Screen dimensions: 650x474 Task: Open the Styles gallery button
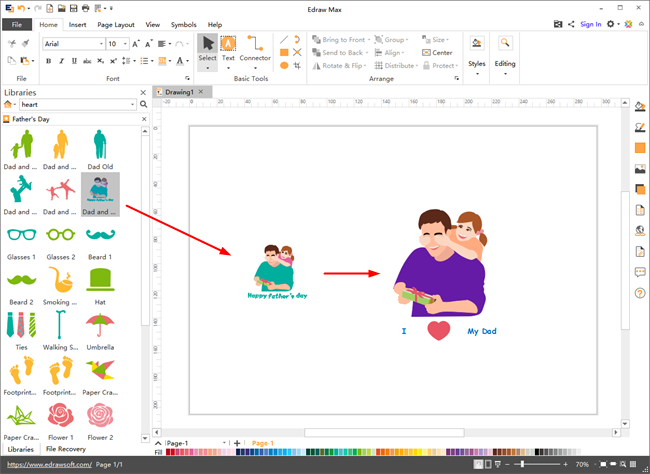click(x=477, y=50)
